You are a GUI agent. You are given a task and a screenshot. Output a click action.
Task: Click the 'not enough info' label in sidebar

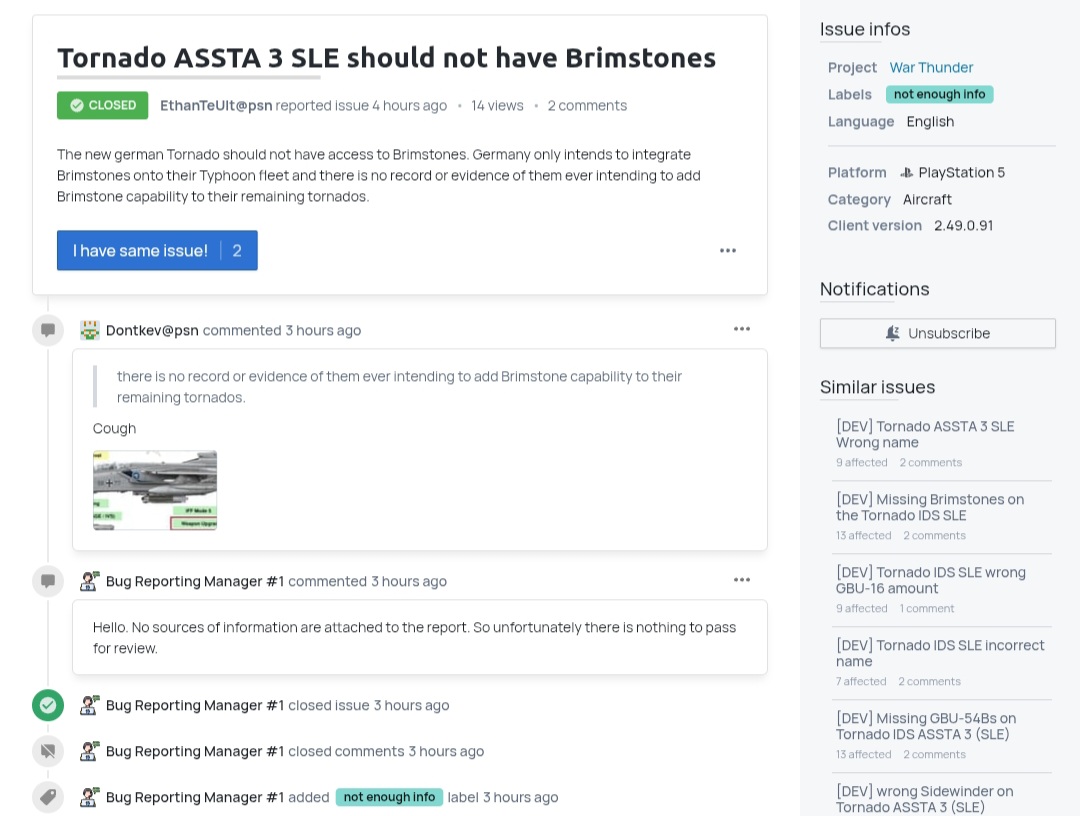939,94
